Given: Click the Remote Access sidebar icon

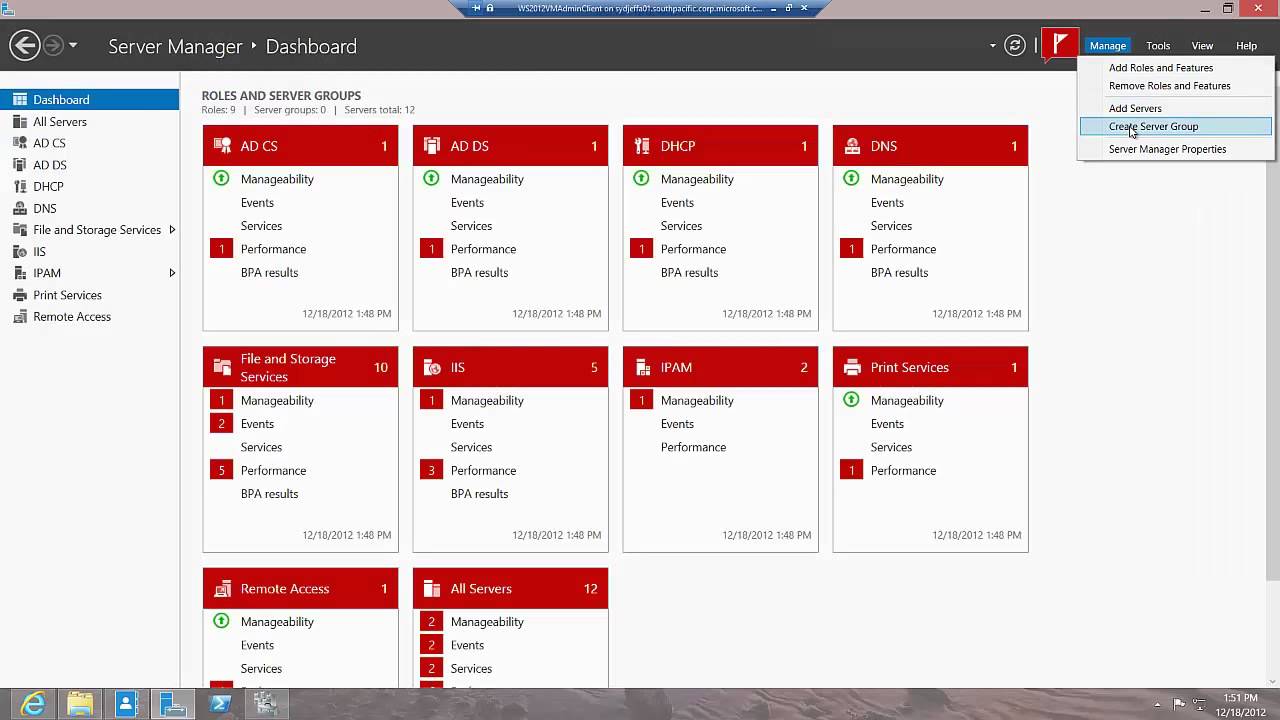Looking at the screenshot, I should coord(19,317).
